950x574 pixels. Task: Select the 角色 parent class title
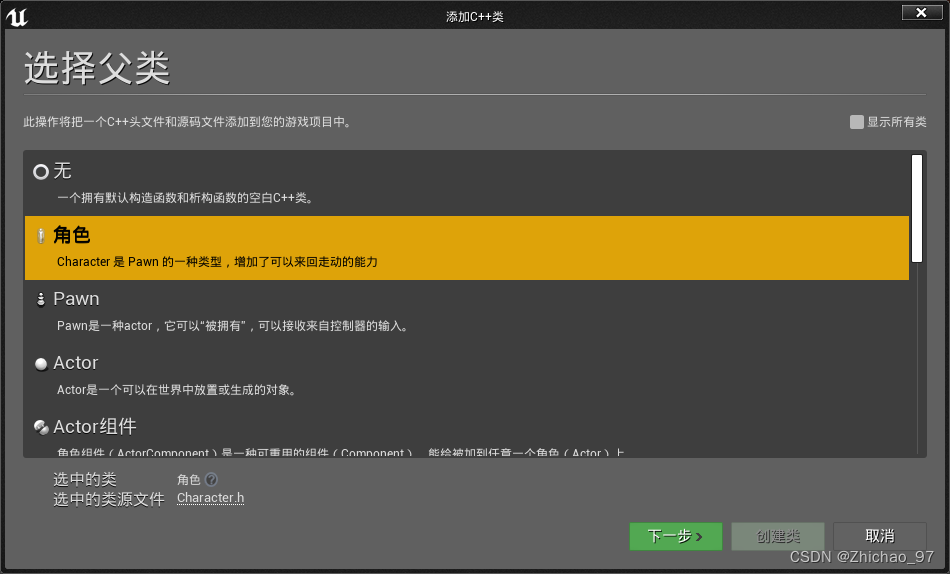[71, 235]
